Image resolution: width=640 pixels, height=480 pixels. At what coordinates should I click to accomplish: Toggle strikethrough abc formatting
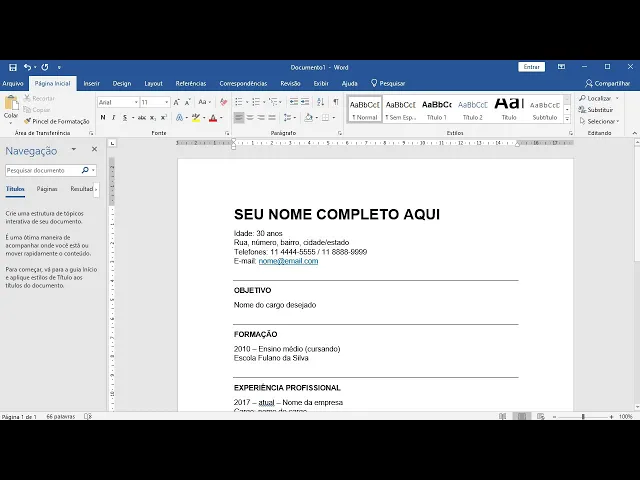(x=142, y=118)
